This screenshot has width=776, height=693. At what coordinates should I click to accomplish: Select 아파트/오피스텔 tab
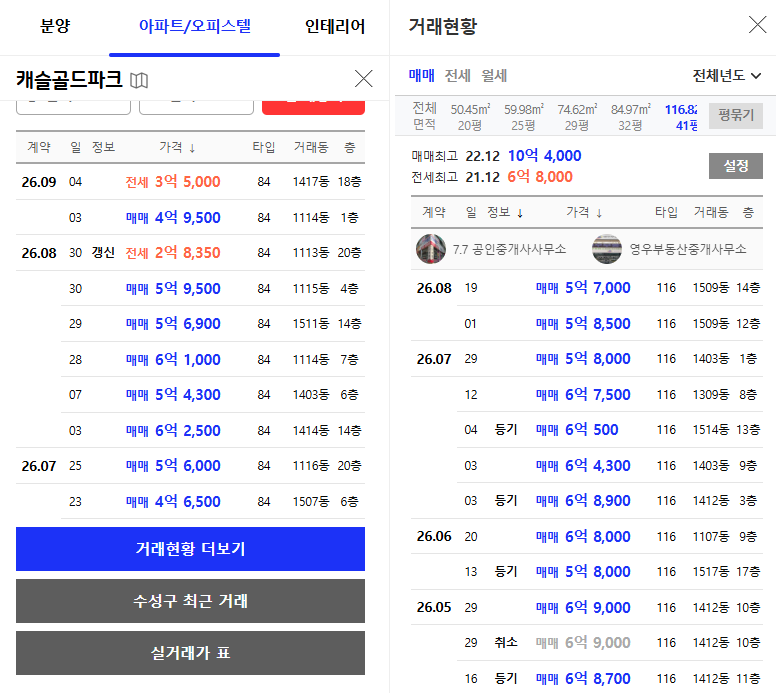click(194, 26)
